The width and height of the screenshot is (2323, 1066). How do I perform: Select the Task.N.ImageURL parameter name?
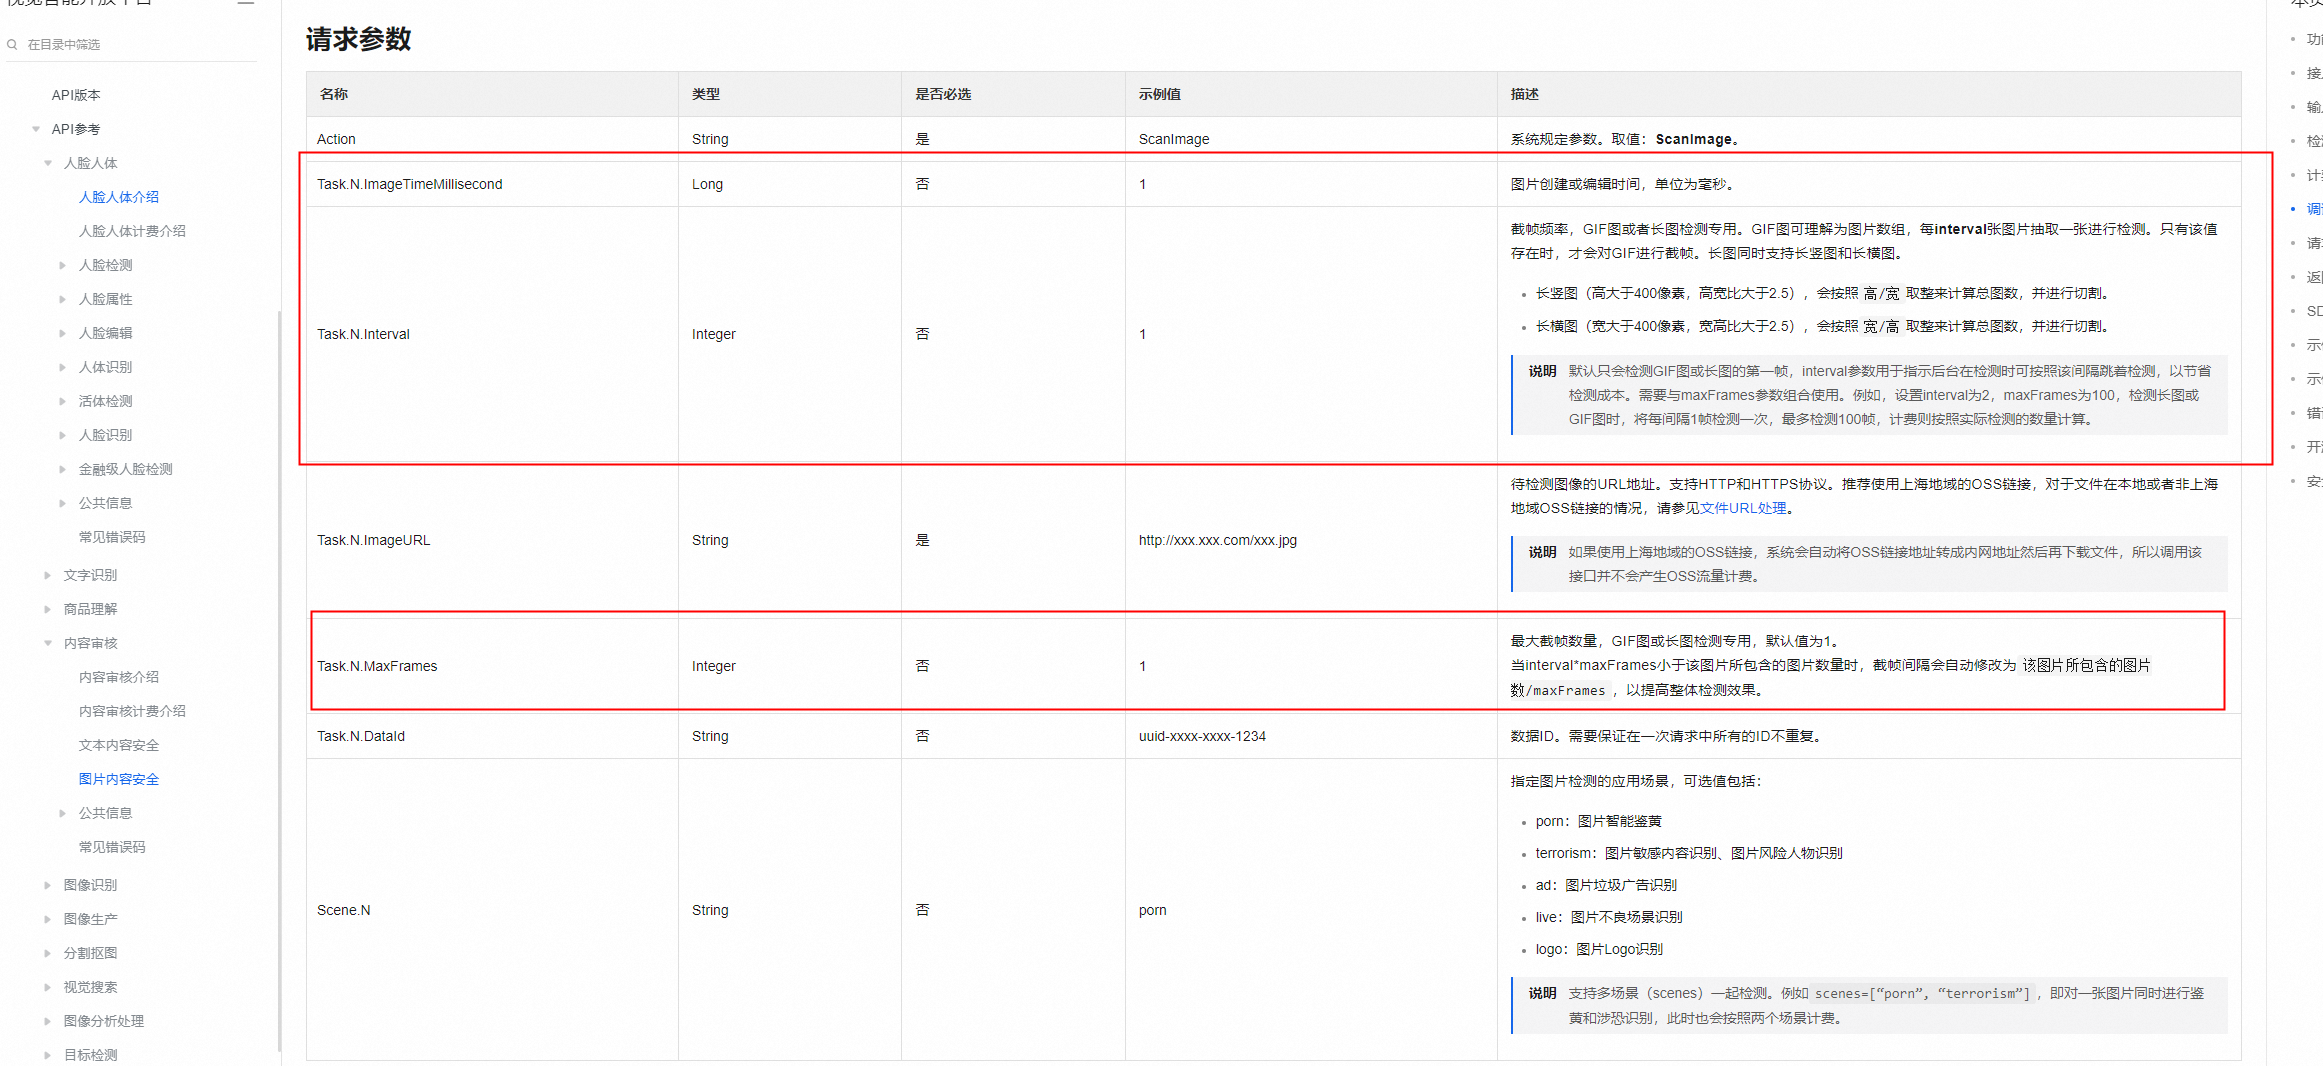click(x=373, y=540)
